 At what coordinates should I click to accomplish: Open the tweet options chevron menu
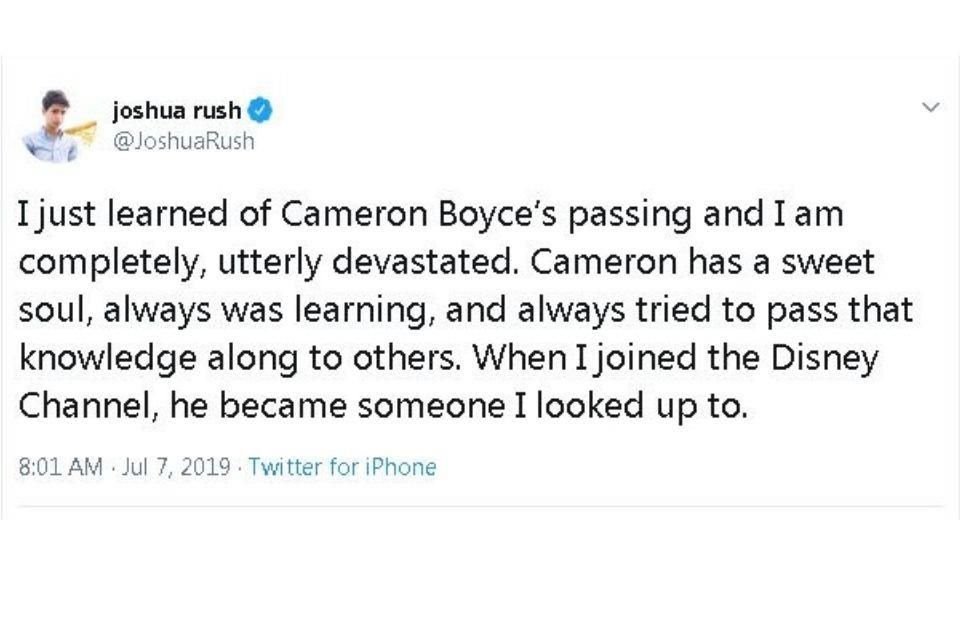tap(931, 108)
